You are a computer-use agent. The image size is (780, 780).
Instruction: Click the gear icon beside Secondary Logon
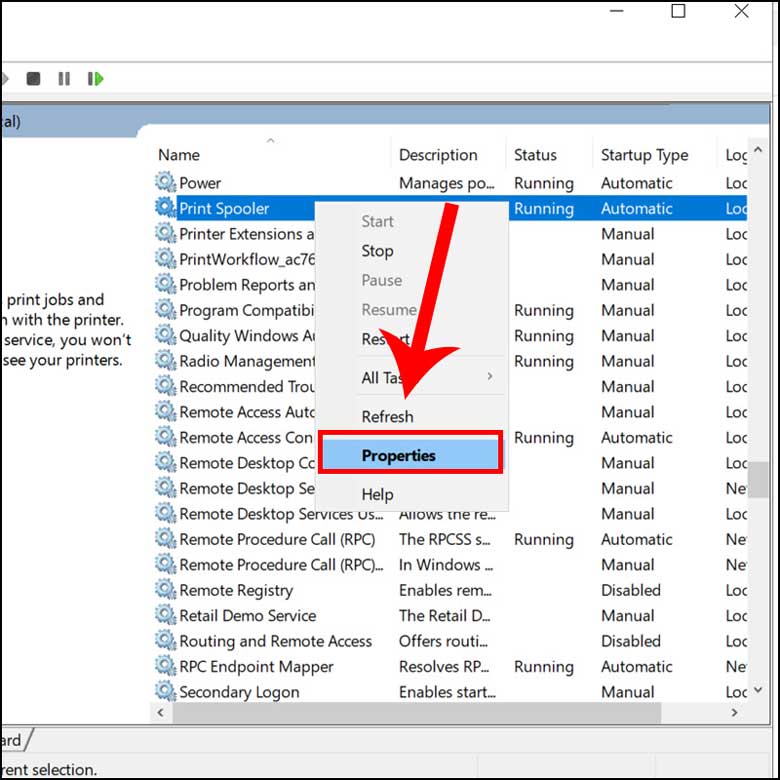click(x=165, y=692)
